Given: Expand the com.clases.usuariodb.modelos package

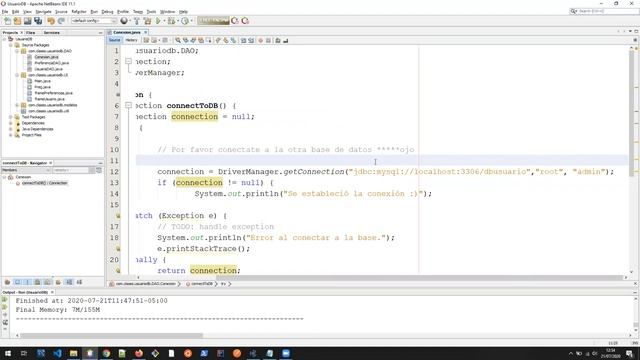Looking at the screenshot, I should pos(17,105).
